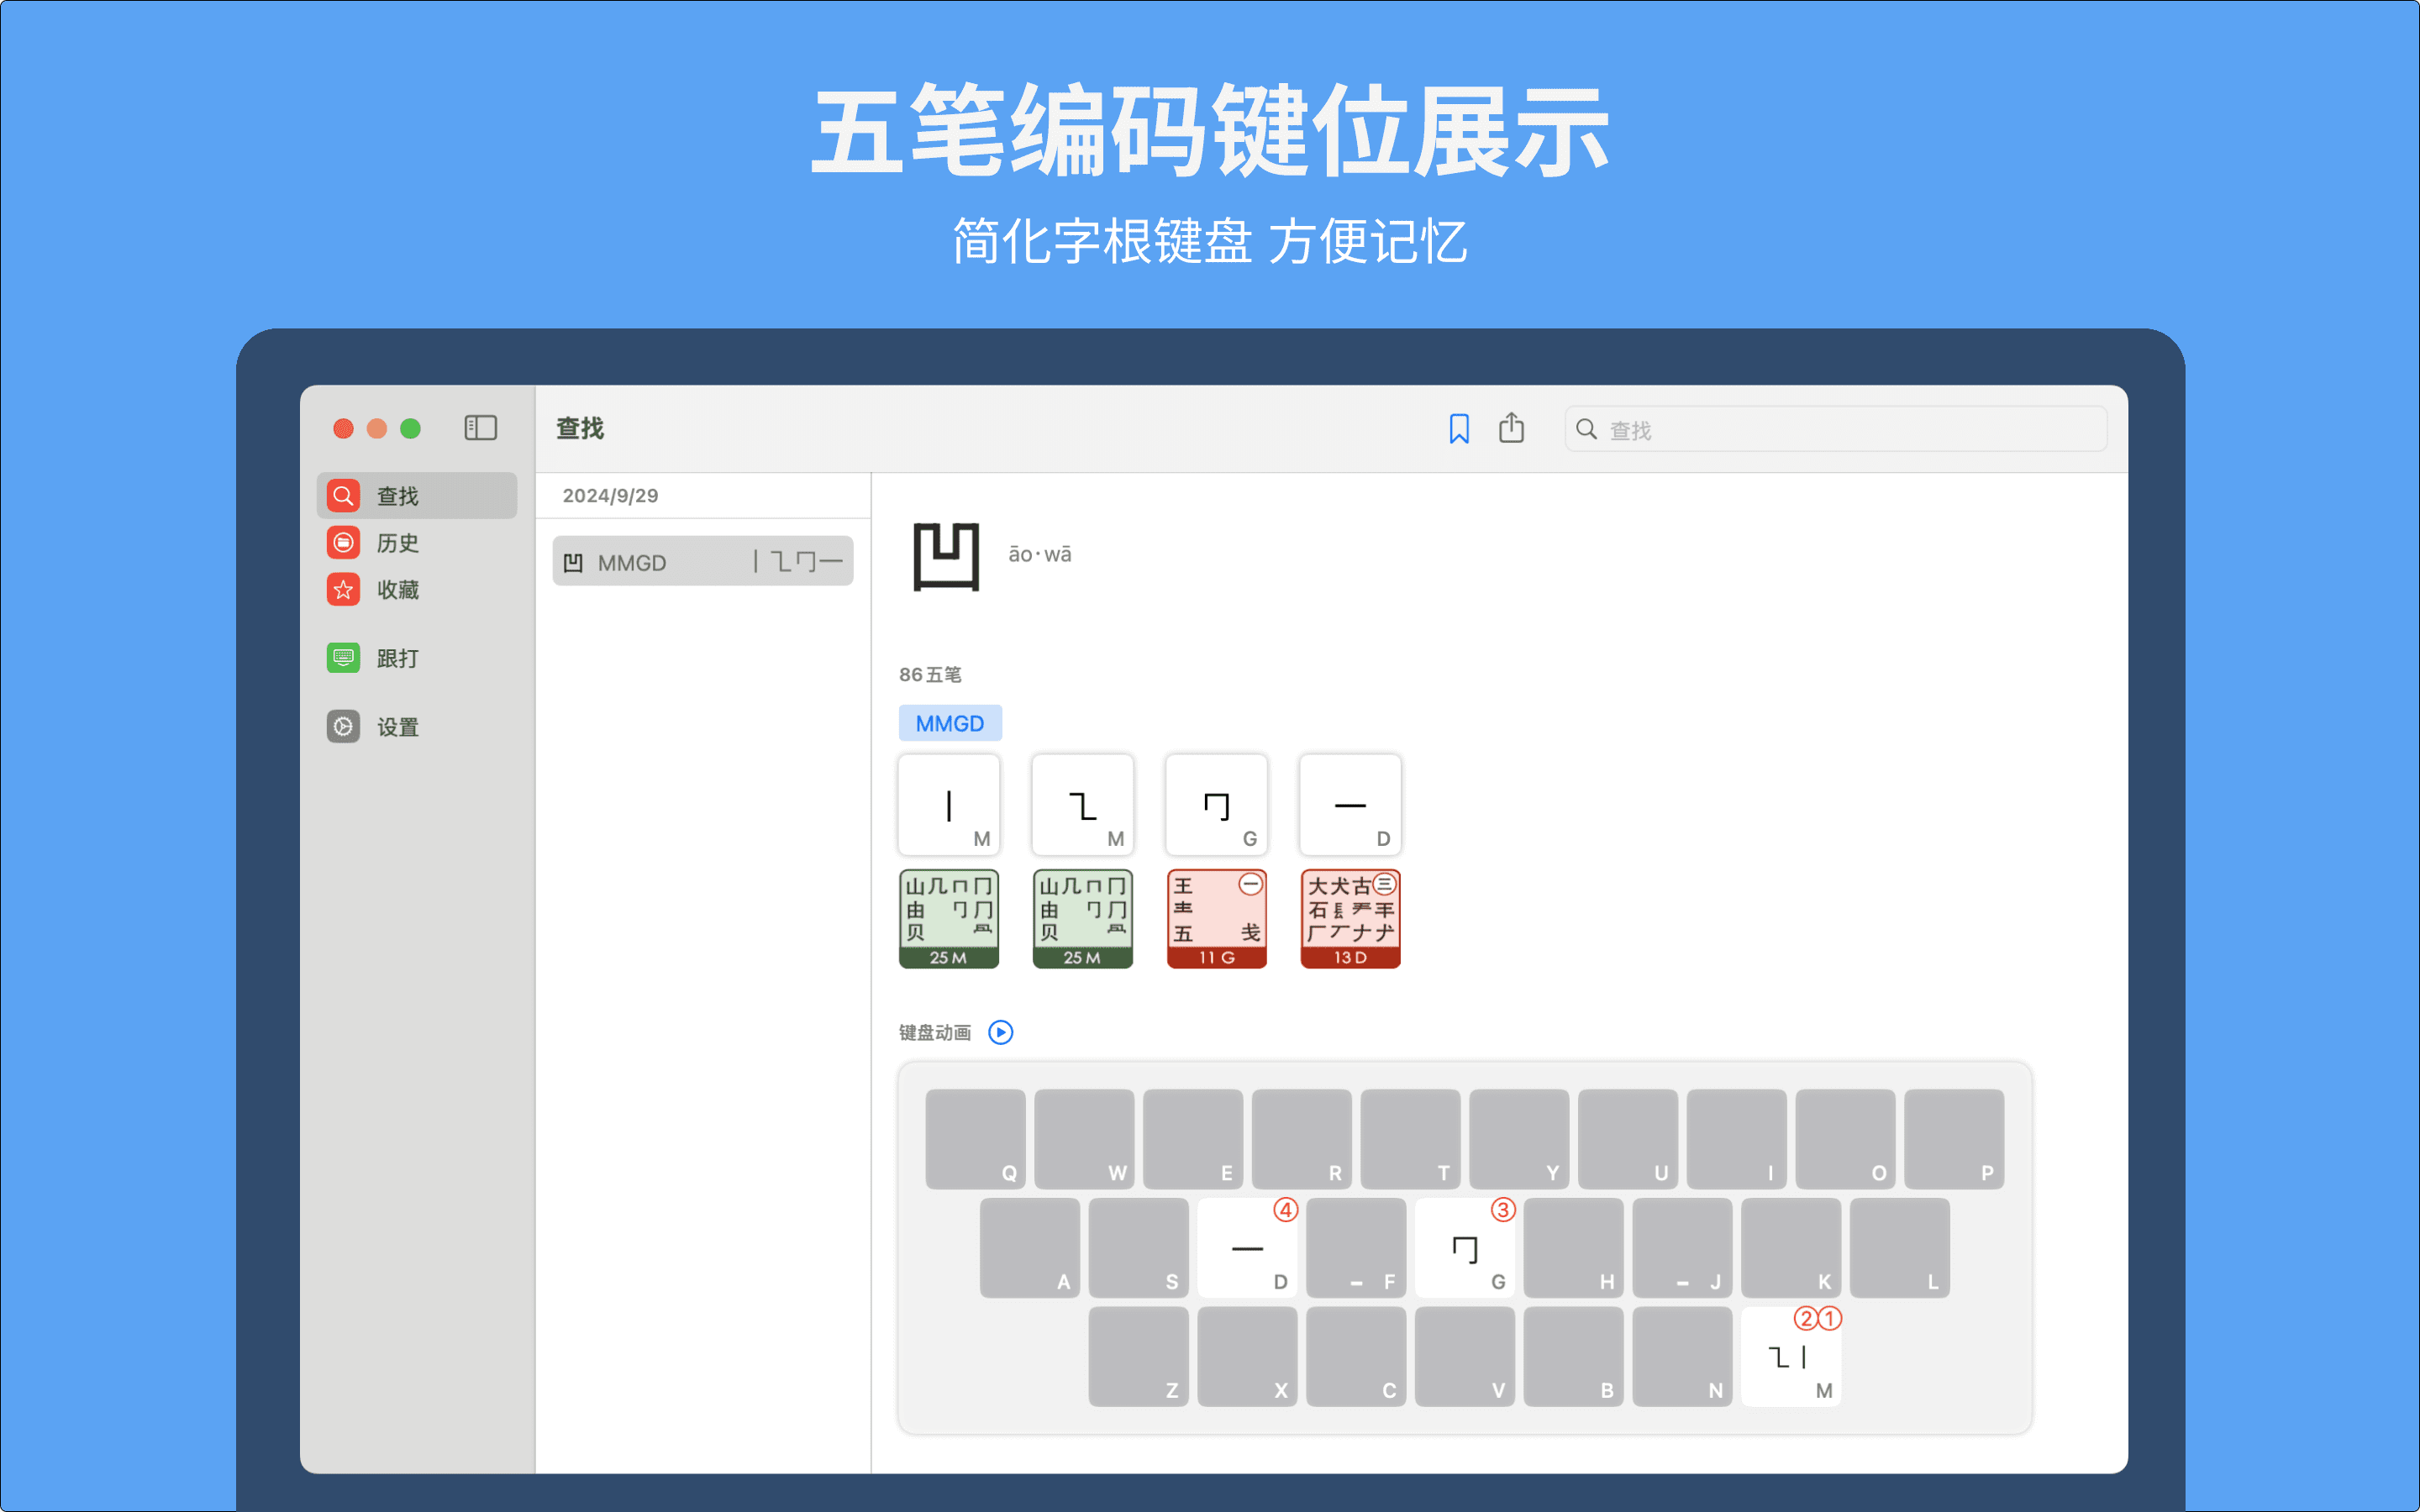
Task: Click the share icon in toolbar
Action: (x=1511, y=428)
